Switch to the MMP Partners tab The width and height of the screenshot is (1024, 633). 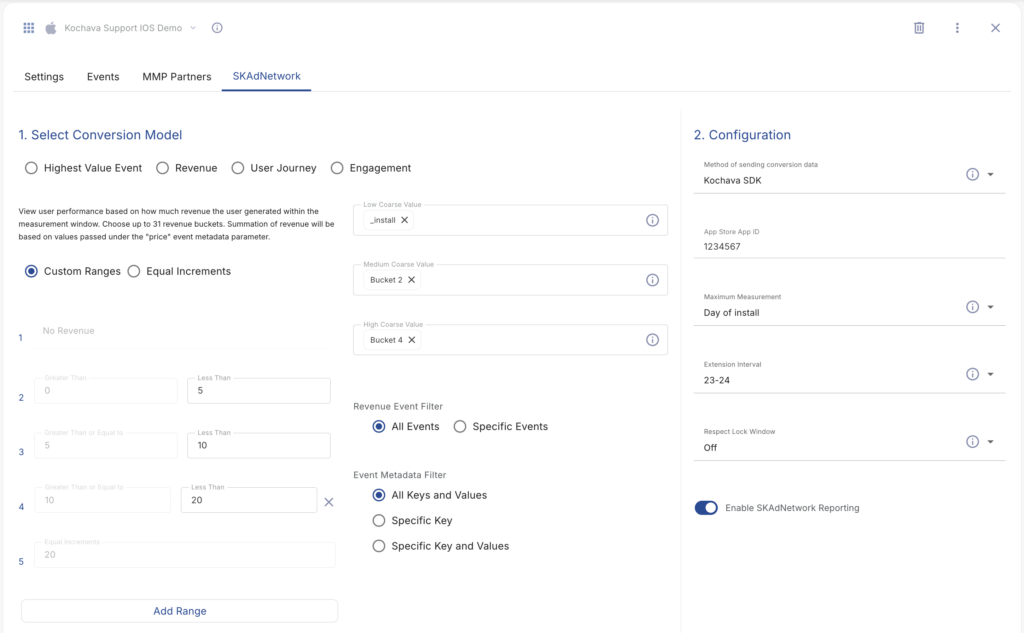[x=176, y=77]
